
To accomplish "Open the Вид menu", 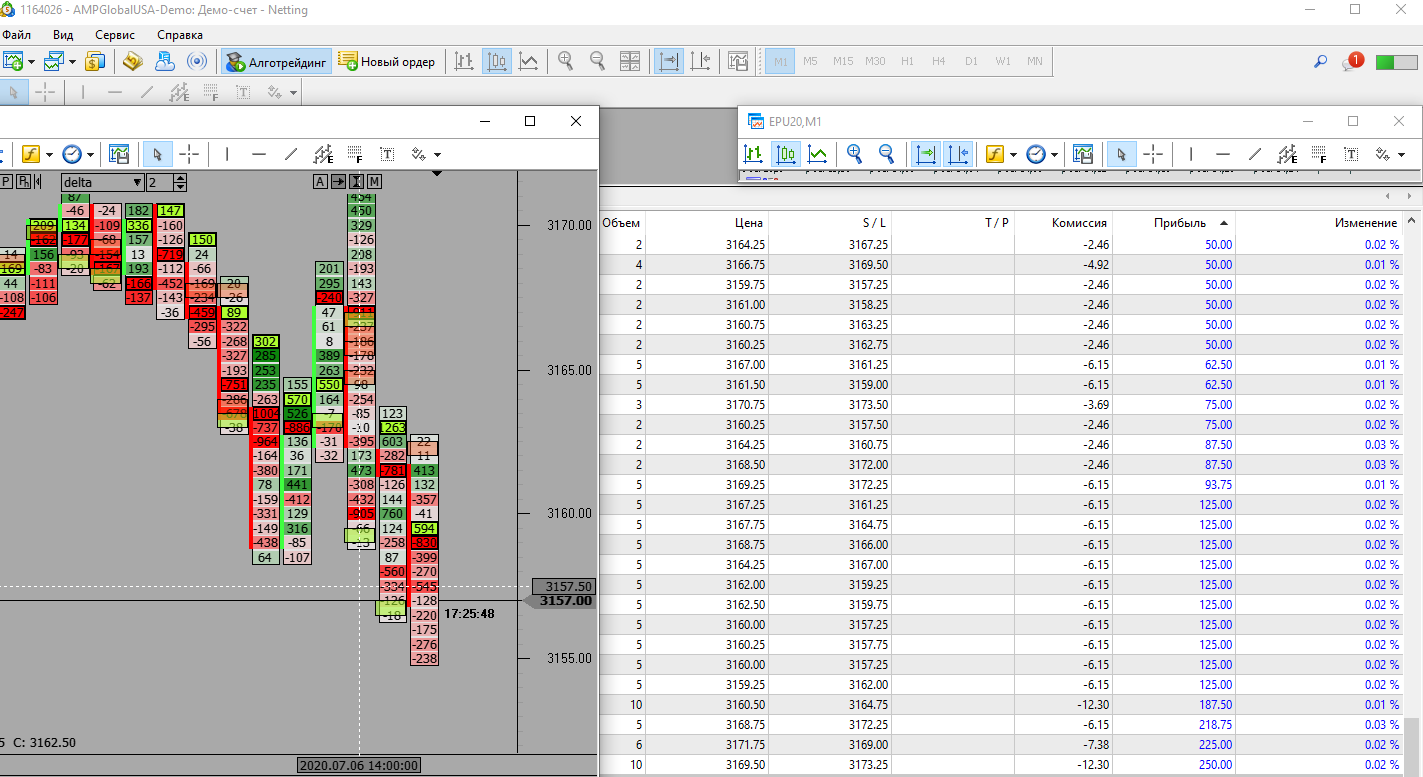I will coord(63,34).
